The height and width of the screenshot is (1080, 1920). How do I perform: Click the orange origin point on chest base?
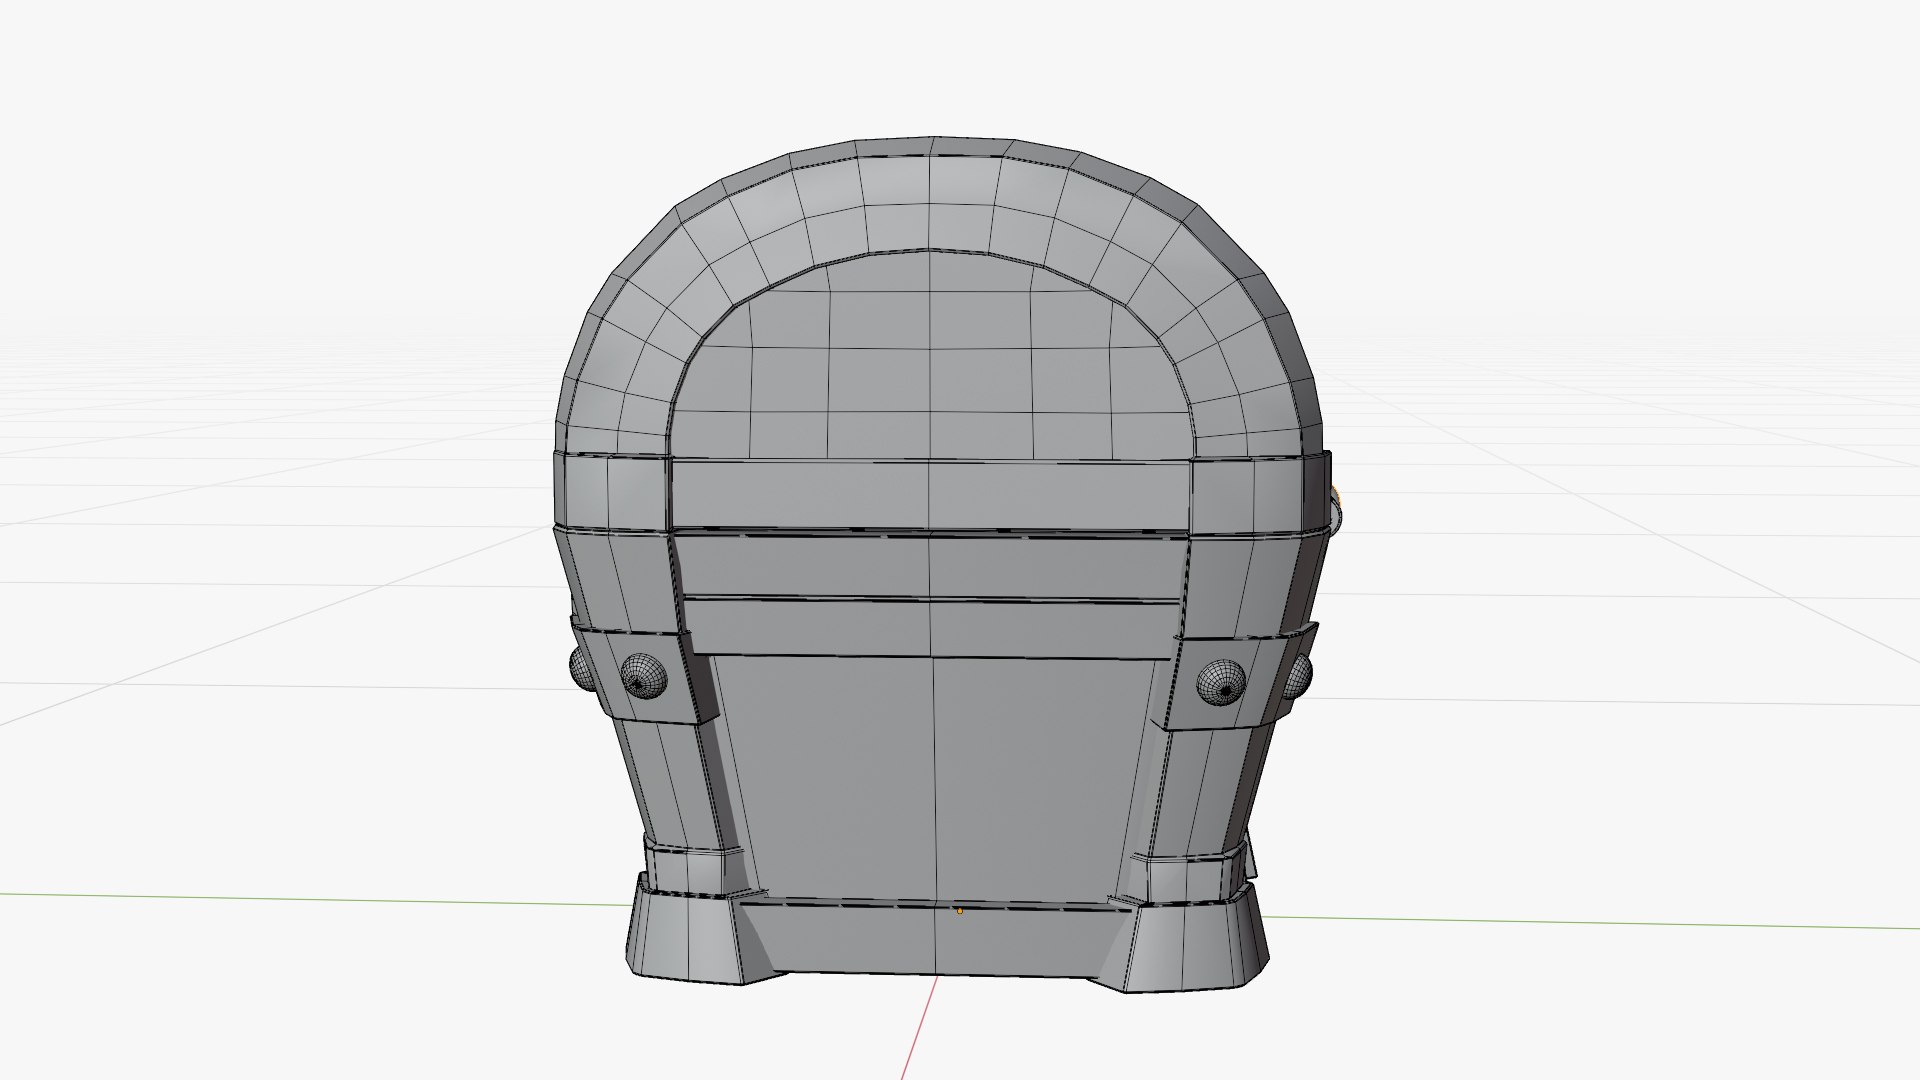[960, 911]
